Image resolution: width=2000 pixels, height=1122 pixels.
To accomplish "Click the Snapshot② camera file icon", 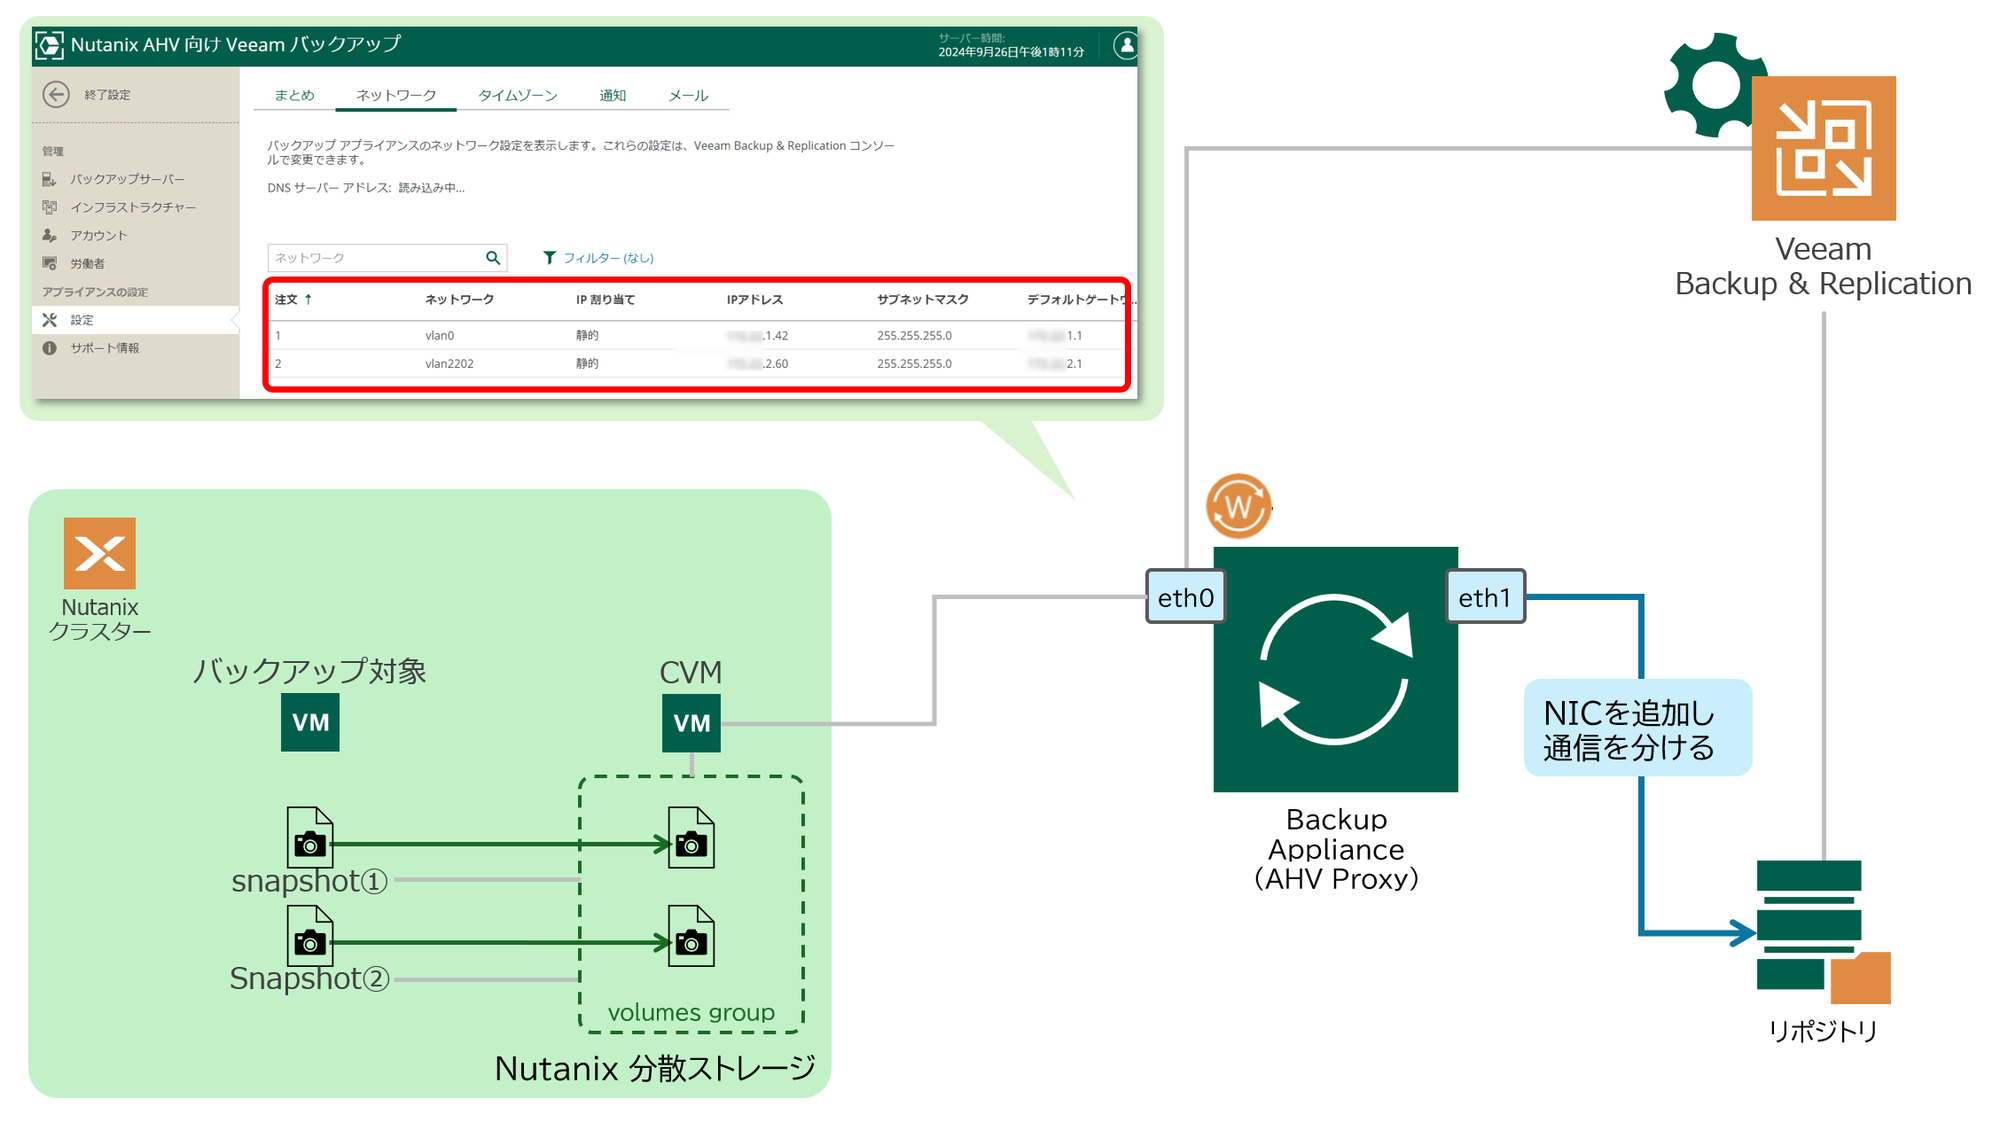I will [x=309, y=934].
